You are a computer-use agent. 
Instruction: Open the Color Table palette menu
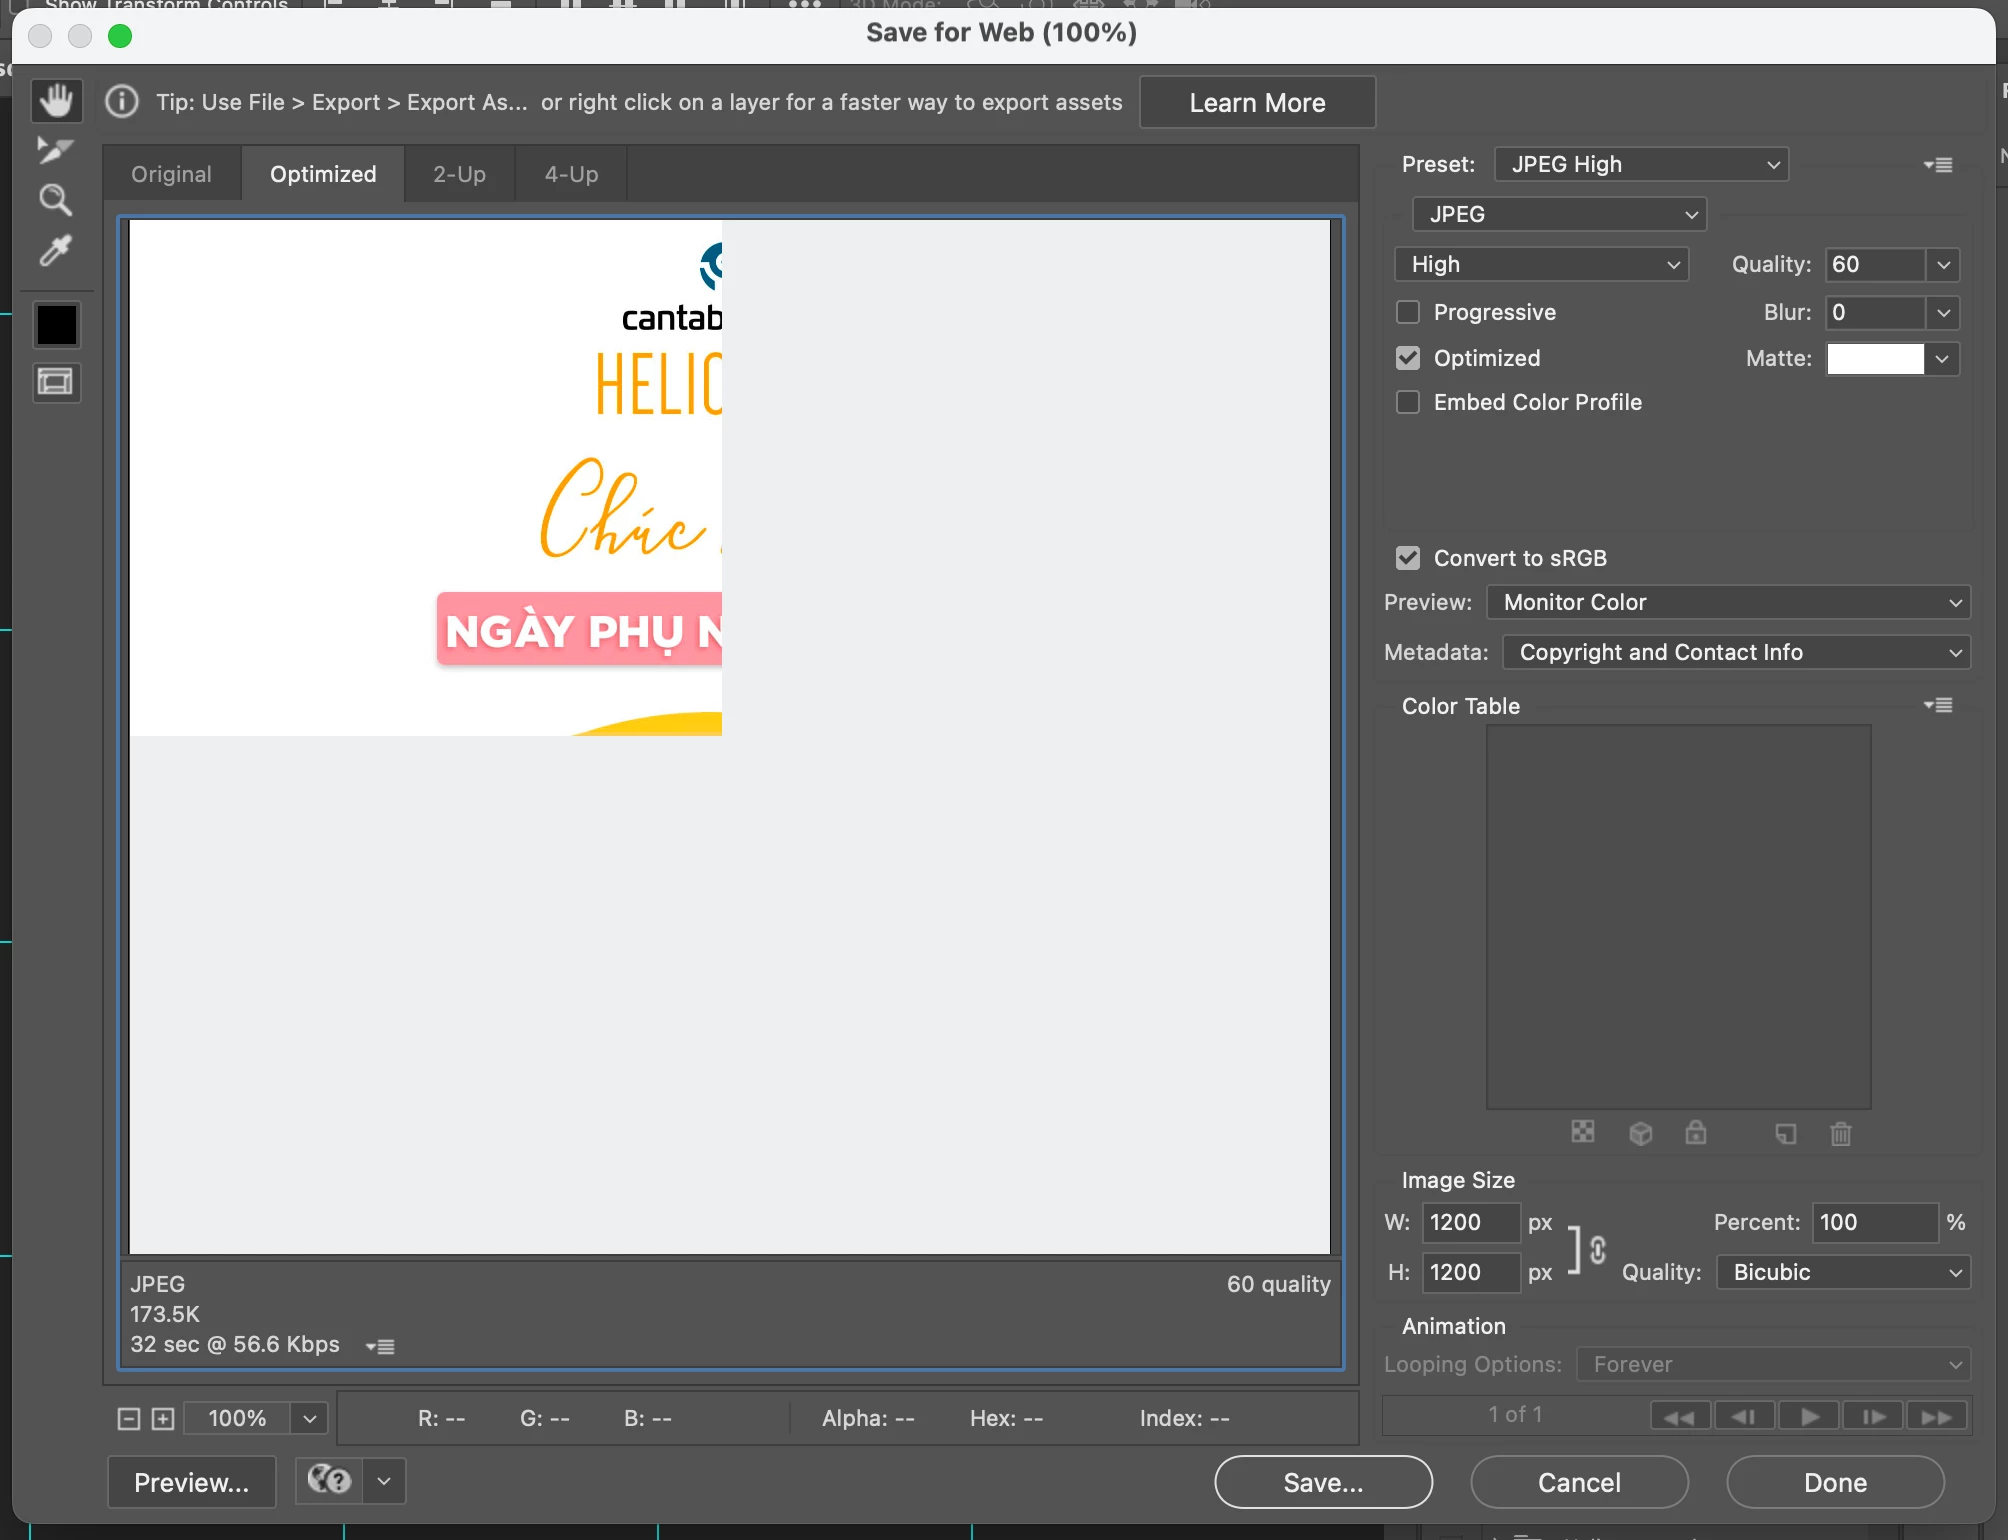[1938, 706]
